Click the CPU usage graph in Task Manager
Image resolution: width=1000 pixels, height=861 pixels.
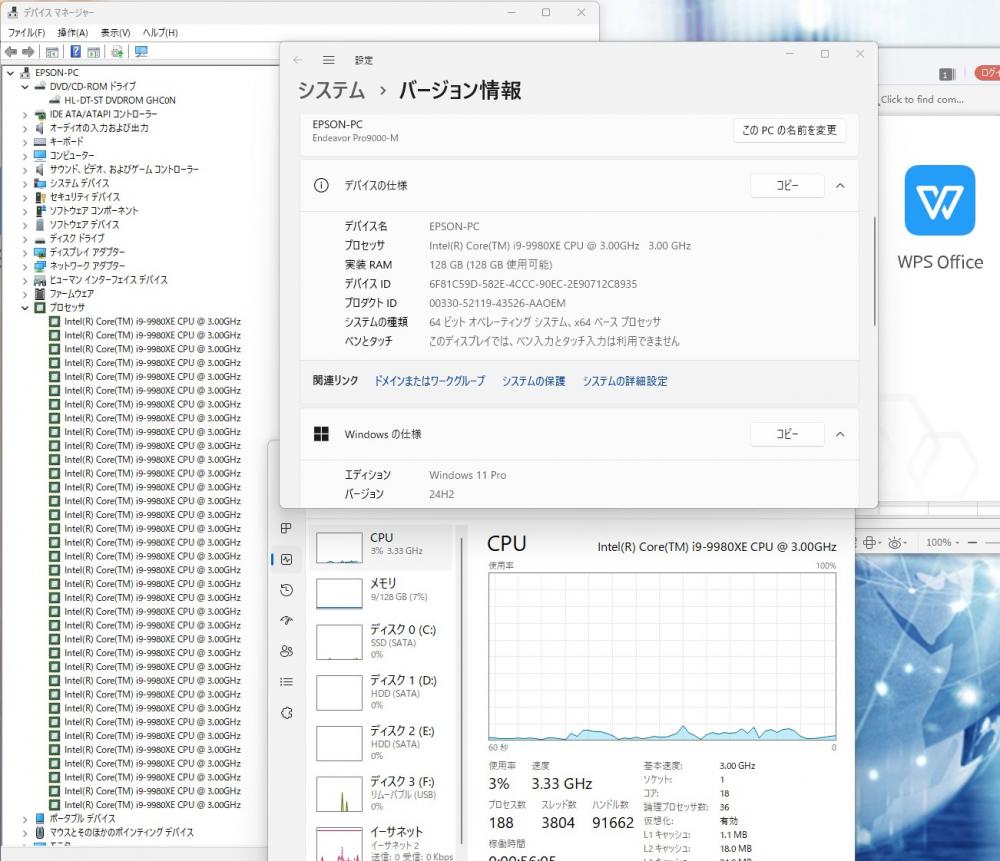pyautogui.click(x=662, y=656)
